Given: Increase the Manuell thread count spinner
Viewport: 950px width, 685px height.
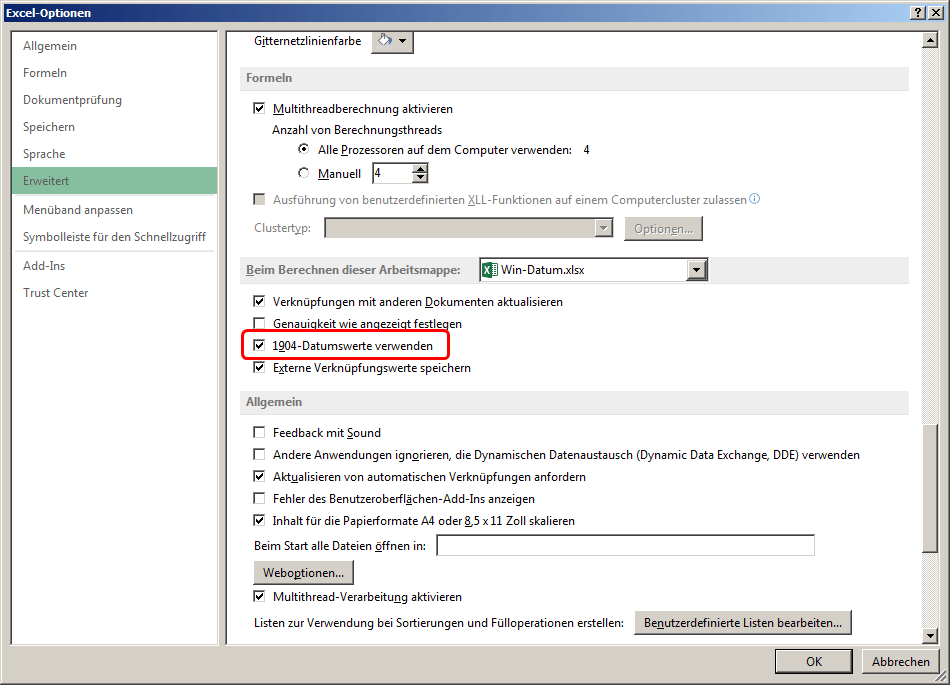Looking at the screenshot, I should point(420,168).
